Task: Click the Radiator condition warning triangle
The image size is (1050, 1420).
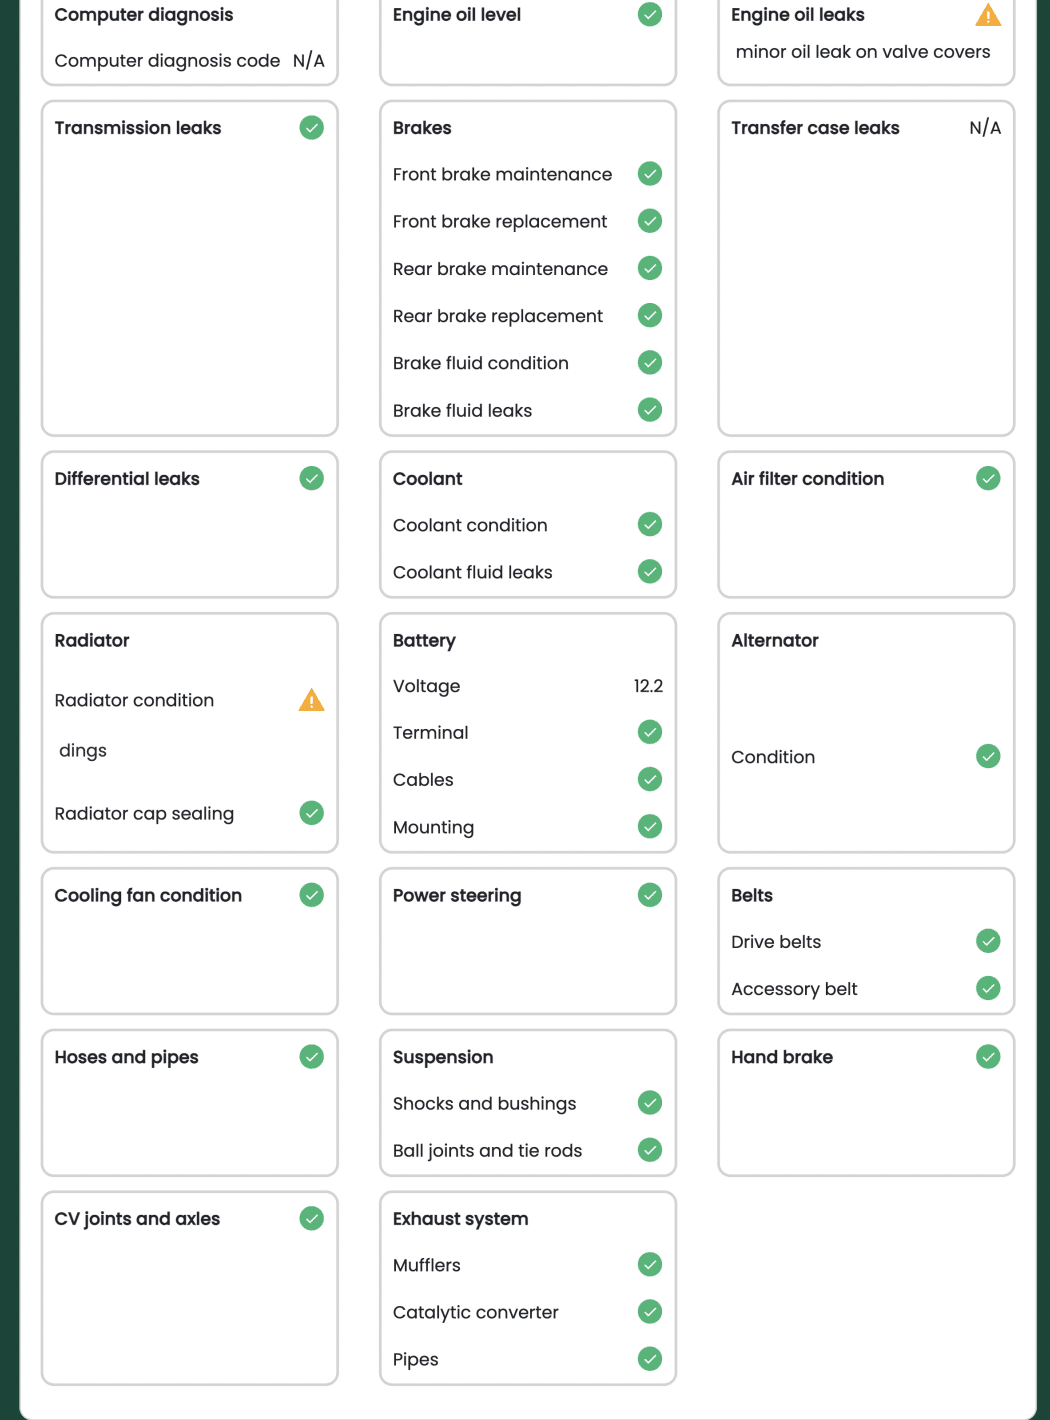Action: [x=312, y=700]
